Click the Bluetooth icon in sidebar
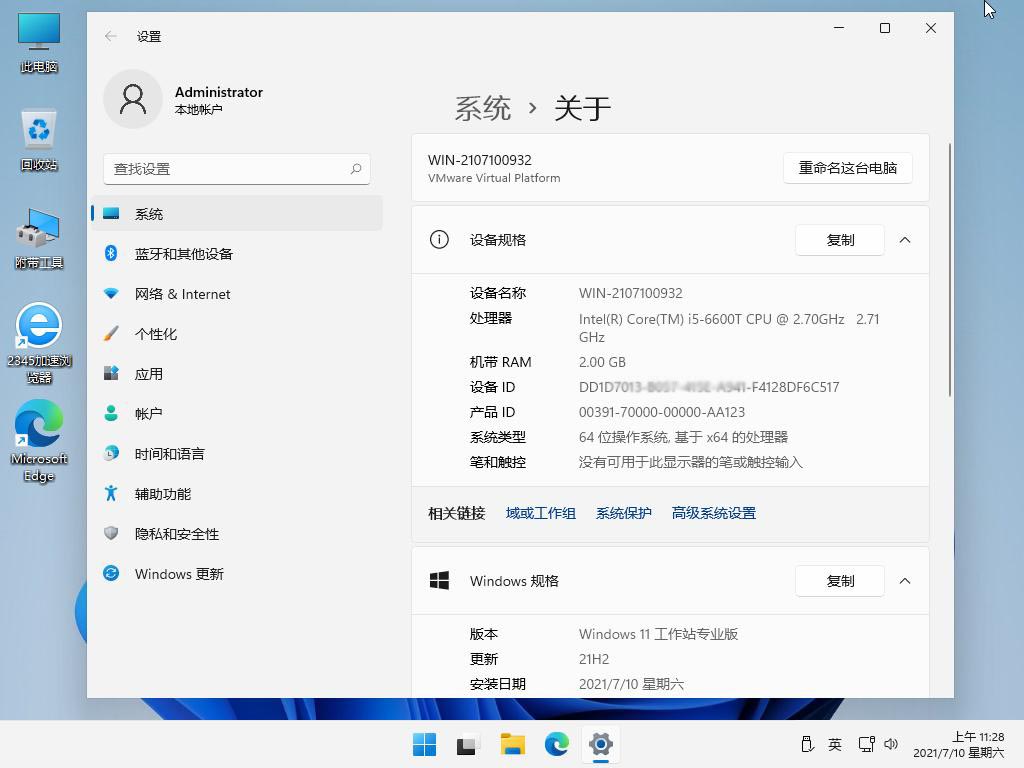 click(111, 253)
